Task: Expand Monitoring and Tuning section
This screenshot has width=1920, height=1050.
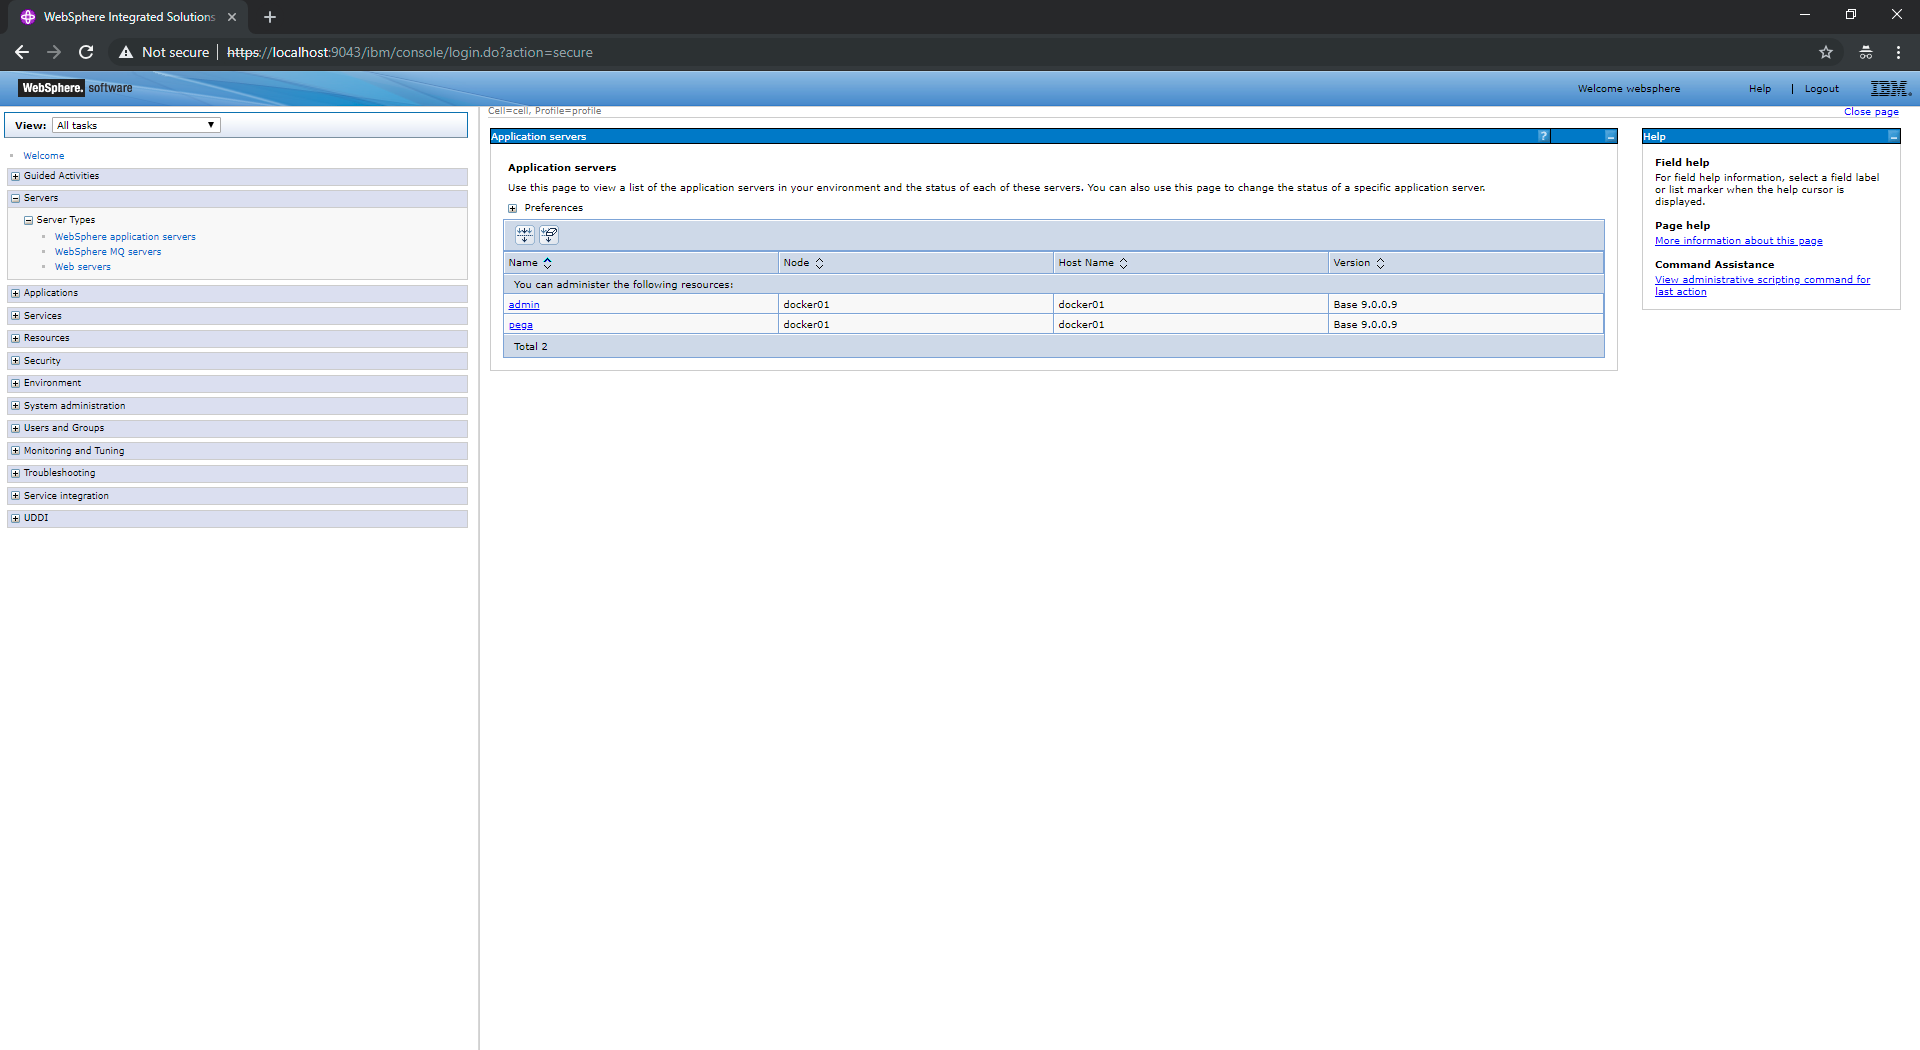Action: pyautogui.click(x=15, y=451)
